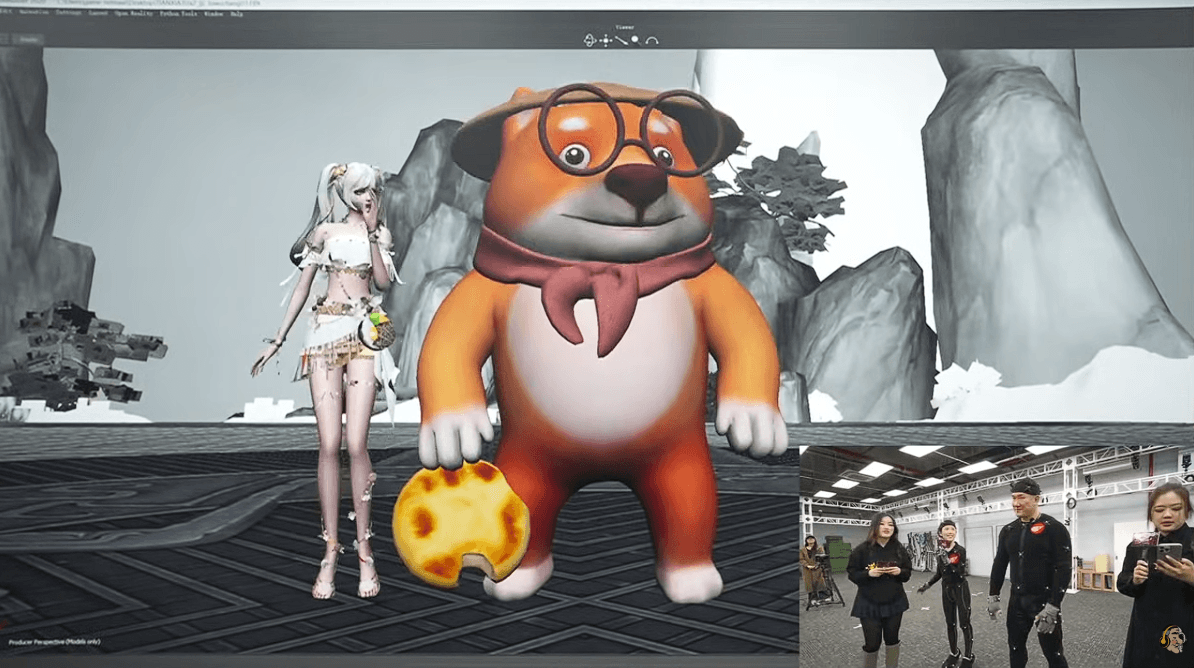Select the pan/truck tool icon in the Viewer toolbar
This screenshot has height=668, width=1194.
[x=606, y=40]
